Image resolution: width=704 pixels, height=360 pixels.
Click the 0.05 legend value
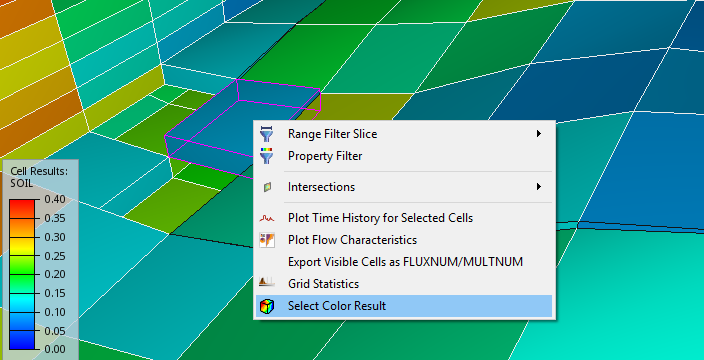(55, 331)
